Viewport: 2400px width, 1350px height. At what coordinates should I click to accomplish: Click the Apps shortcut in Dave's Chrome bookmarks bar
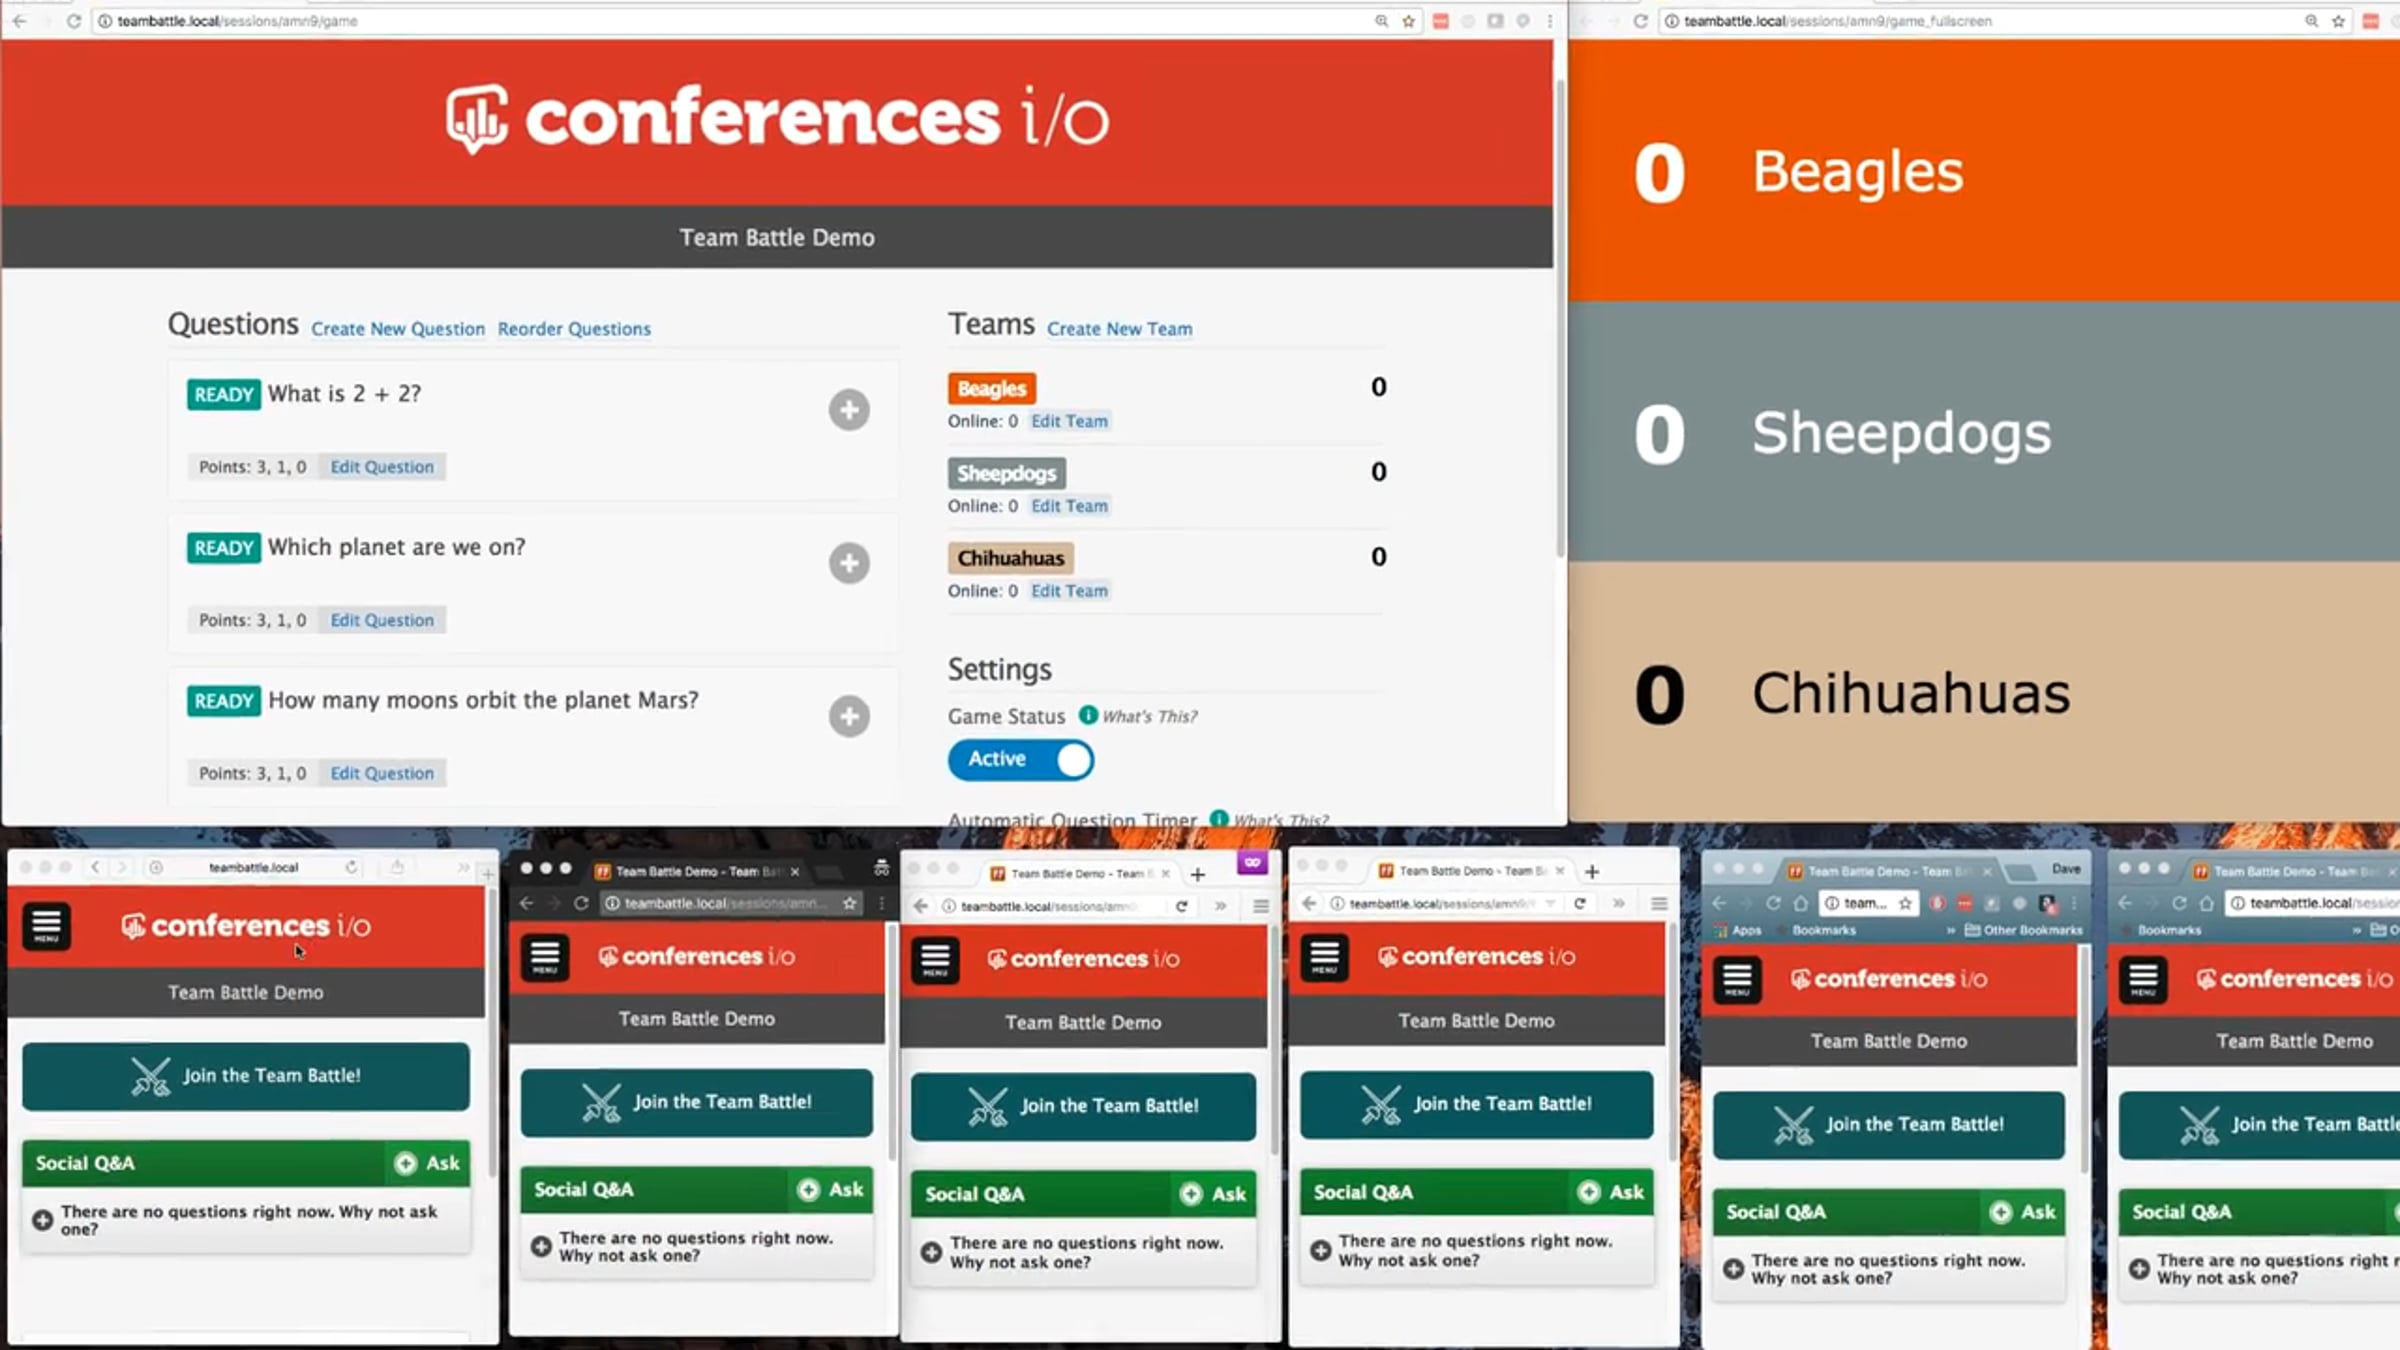tap(1738, 930)
